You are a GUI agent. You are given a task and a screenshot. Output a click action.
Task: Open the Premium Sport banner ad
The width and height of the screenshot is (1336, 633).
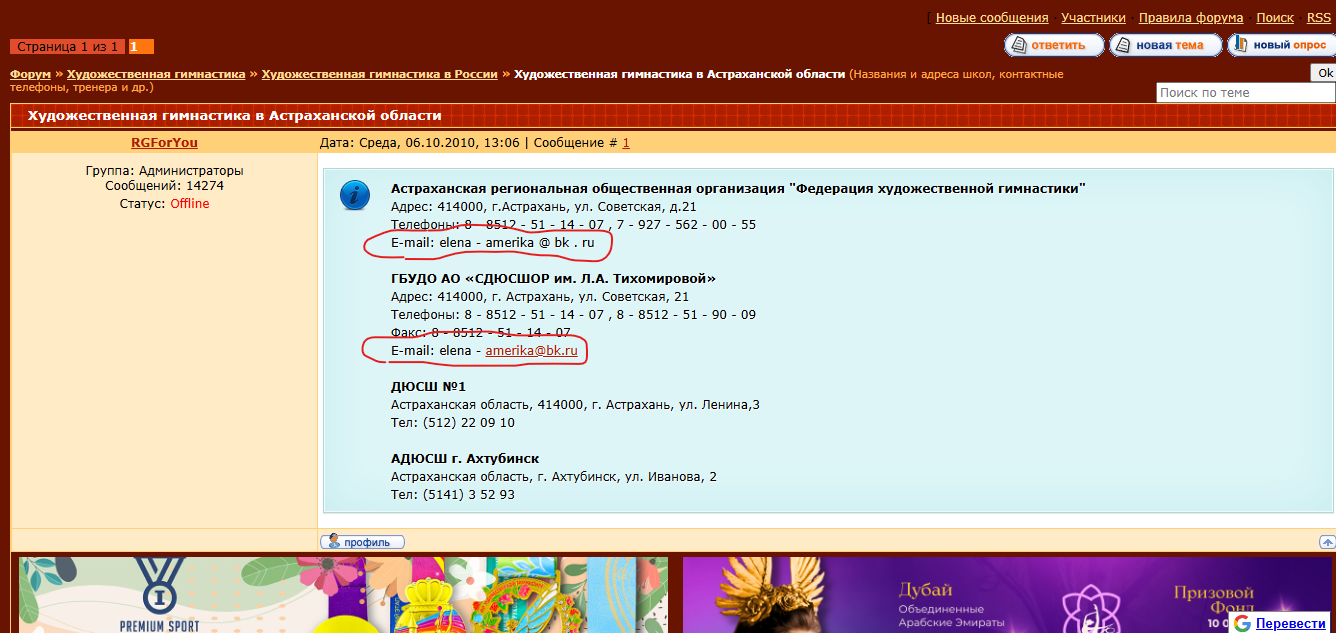pos(343,595)
